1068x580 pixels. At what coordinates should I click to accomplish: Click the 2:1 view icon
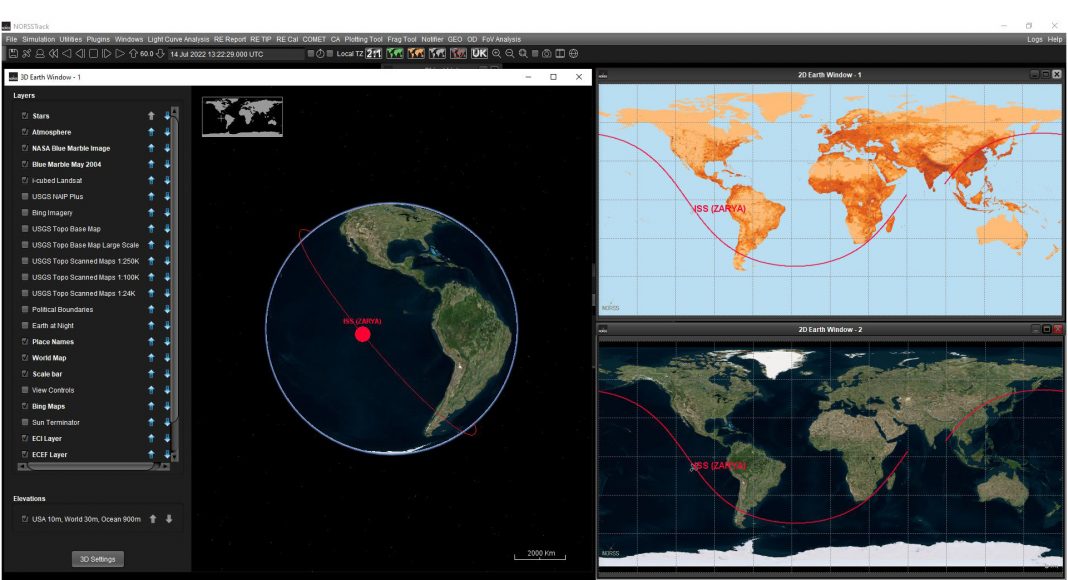pos(374,53)
